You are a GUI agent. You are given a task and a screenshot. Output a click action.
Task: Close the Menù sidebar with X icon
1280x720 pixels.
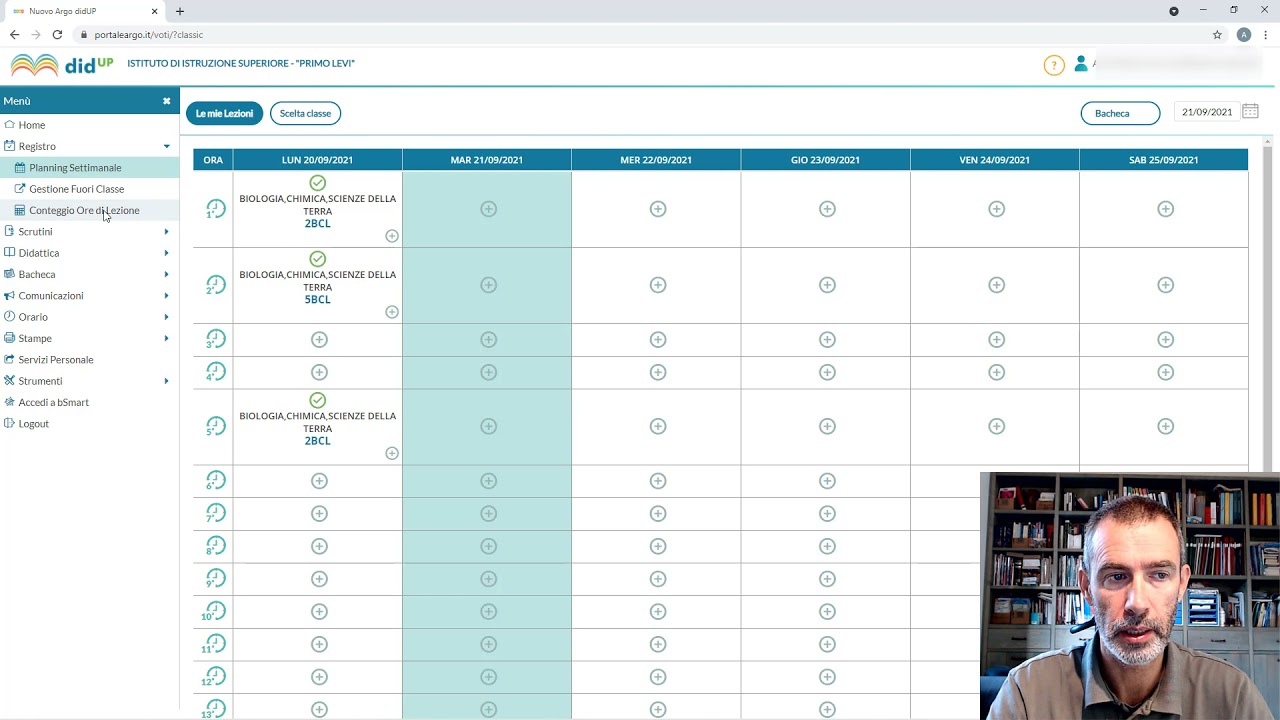167,101
